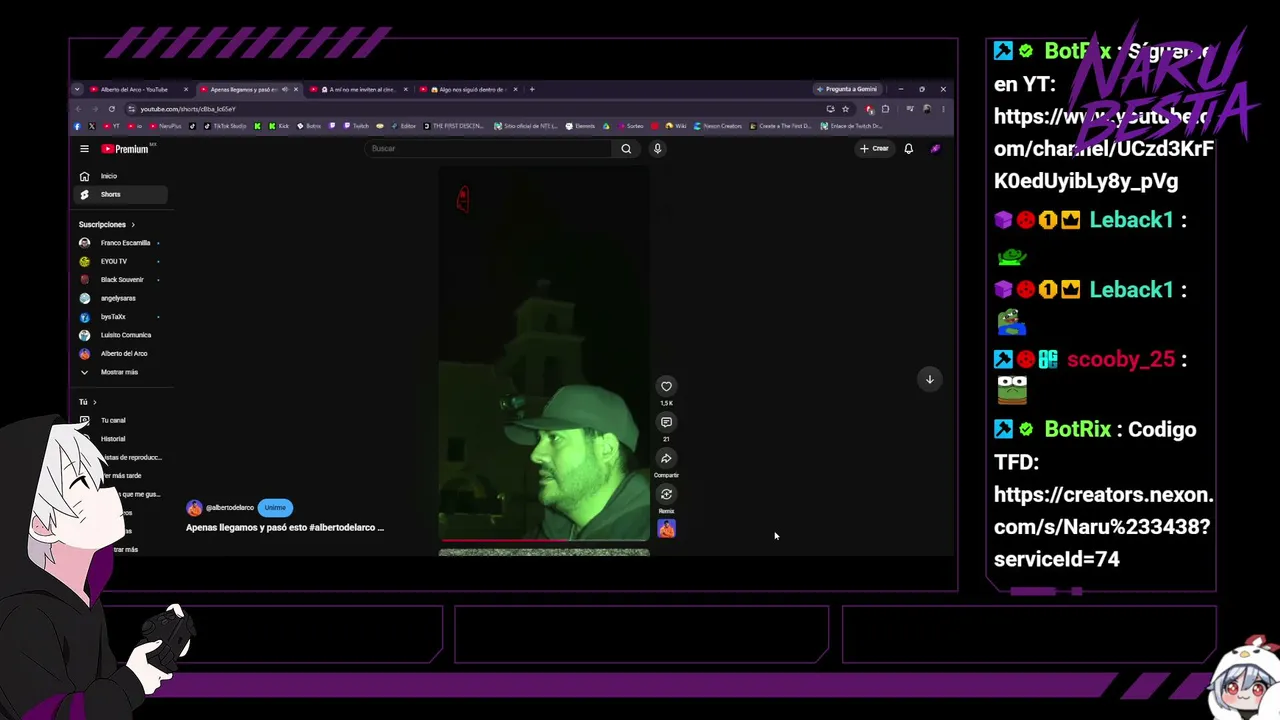Remix this Short

coord(666,494)
